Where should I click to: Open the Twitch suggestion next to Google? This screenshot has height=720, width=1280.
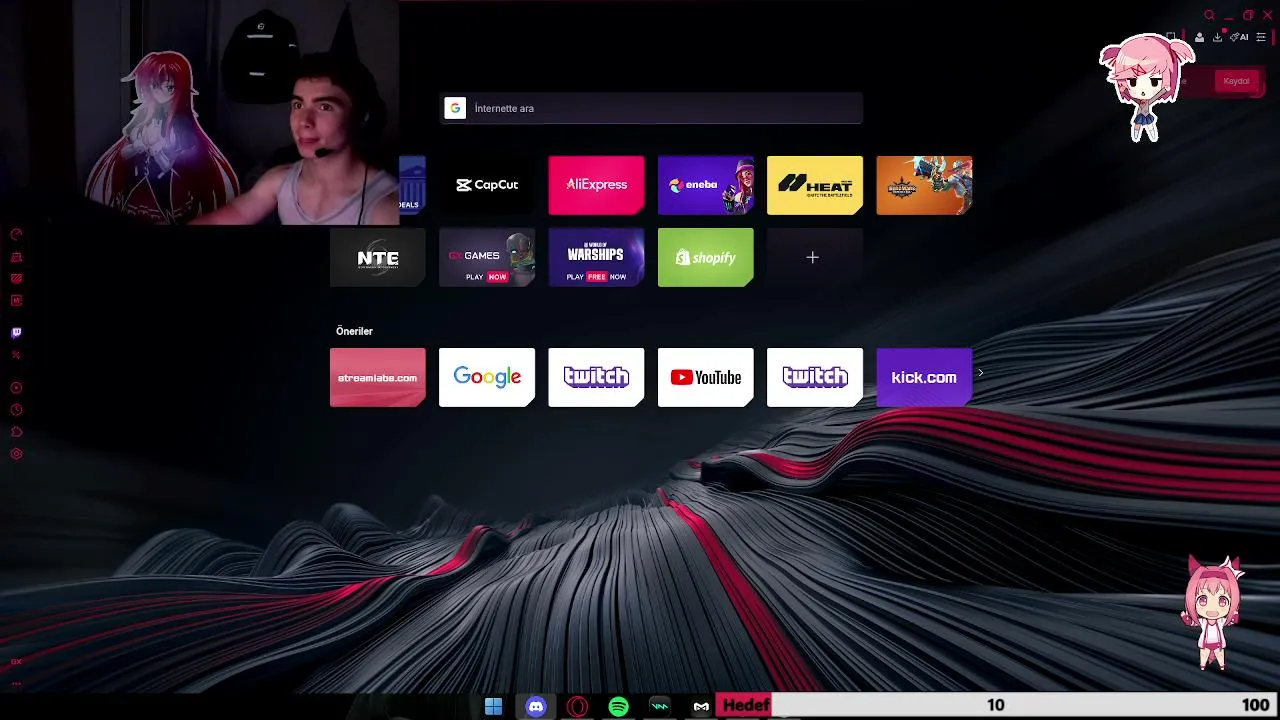(596, 377)
